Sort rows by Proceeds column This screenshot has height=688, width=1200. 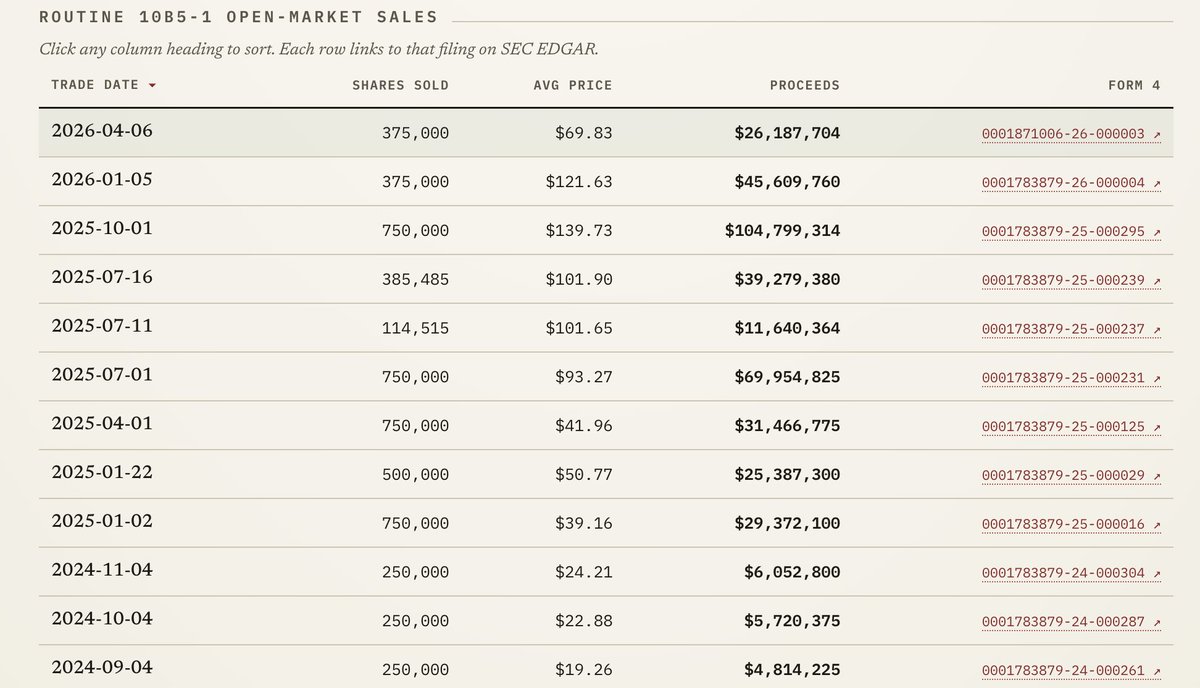tap(805, 85)
